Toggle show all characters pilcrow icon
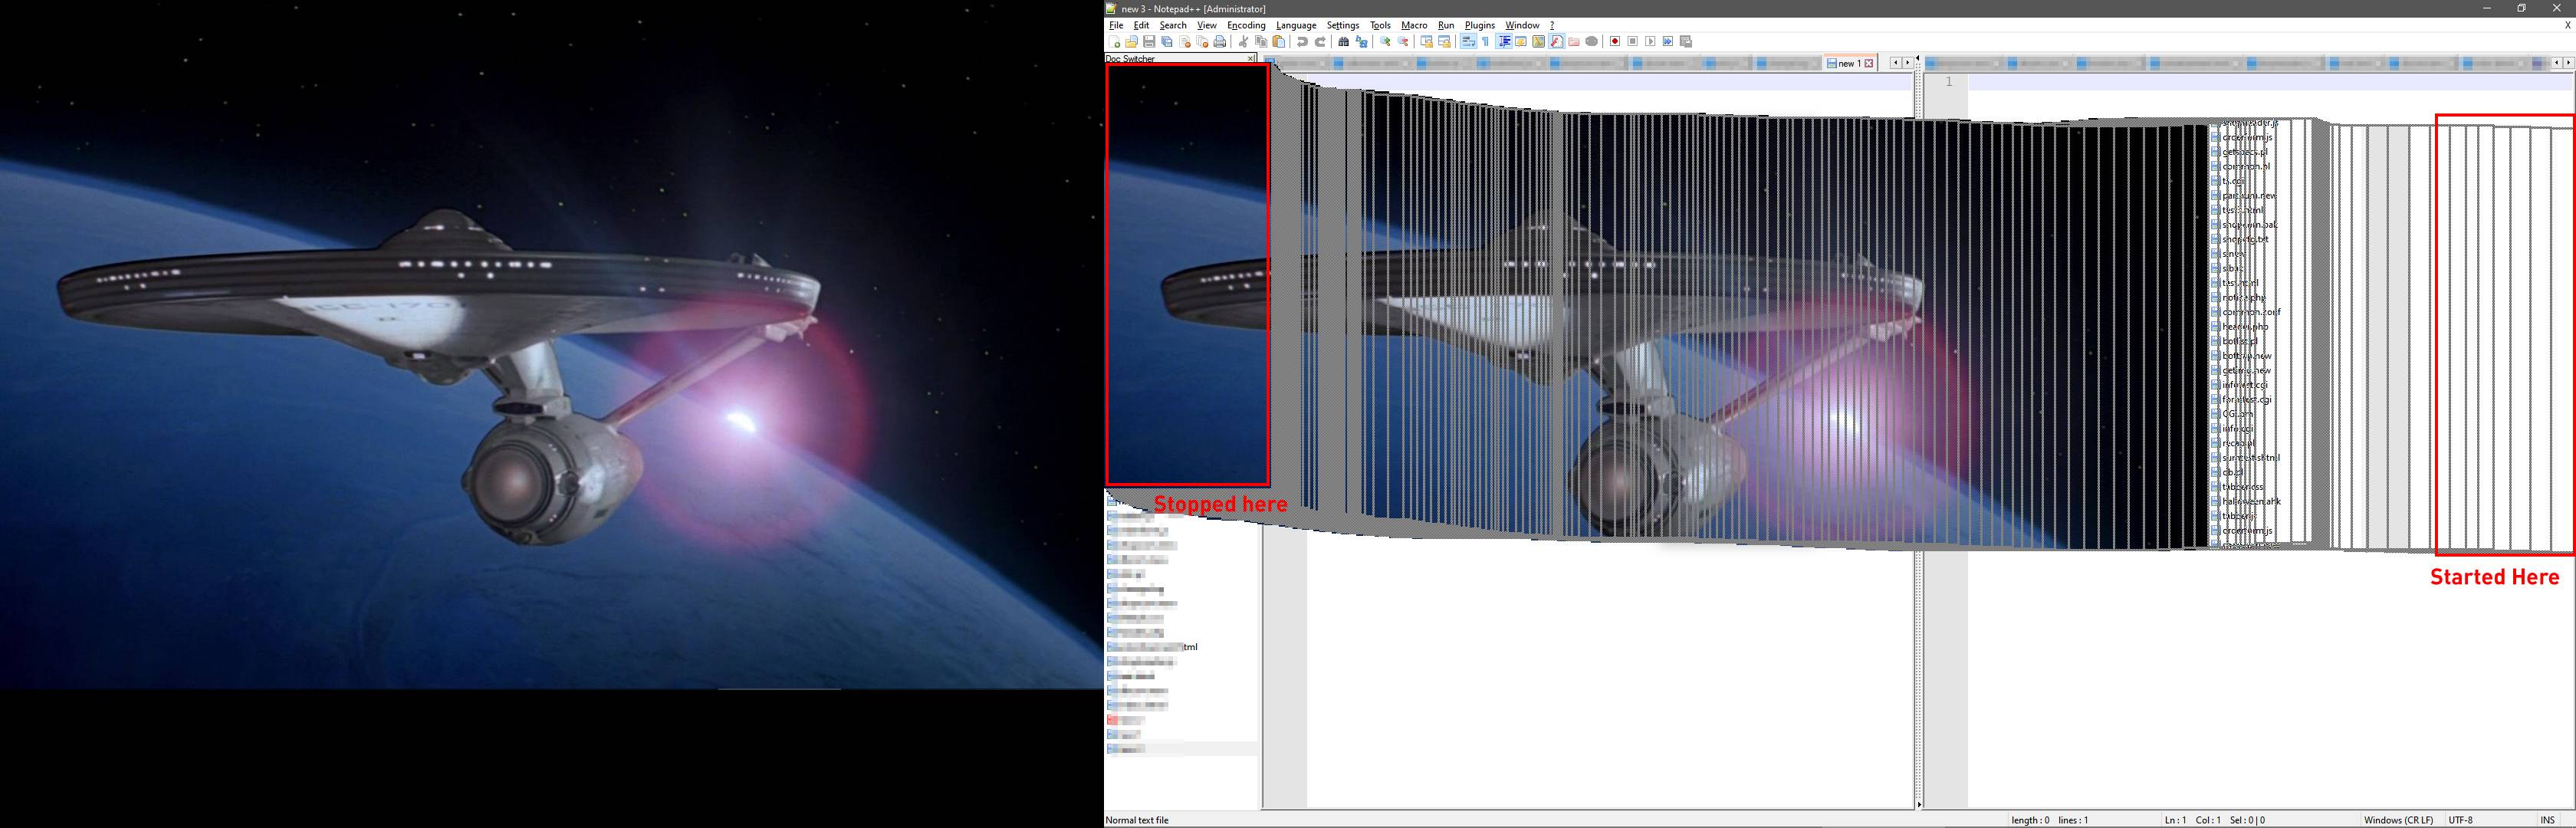Screen dimensions: 2576x828 [1486, 42]
